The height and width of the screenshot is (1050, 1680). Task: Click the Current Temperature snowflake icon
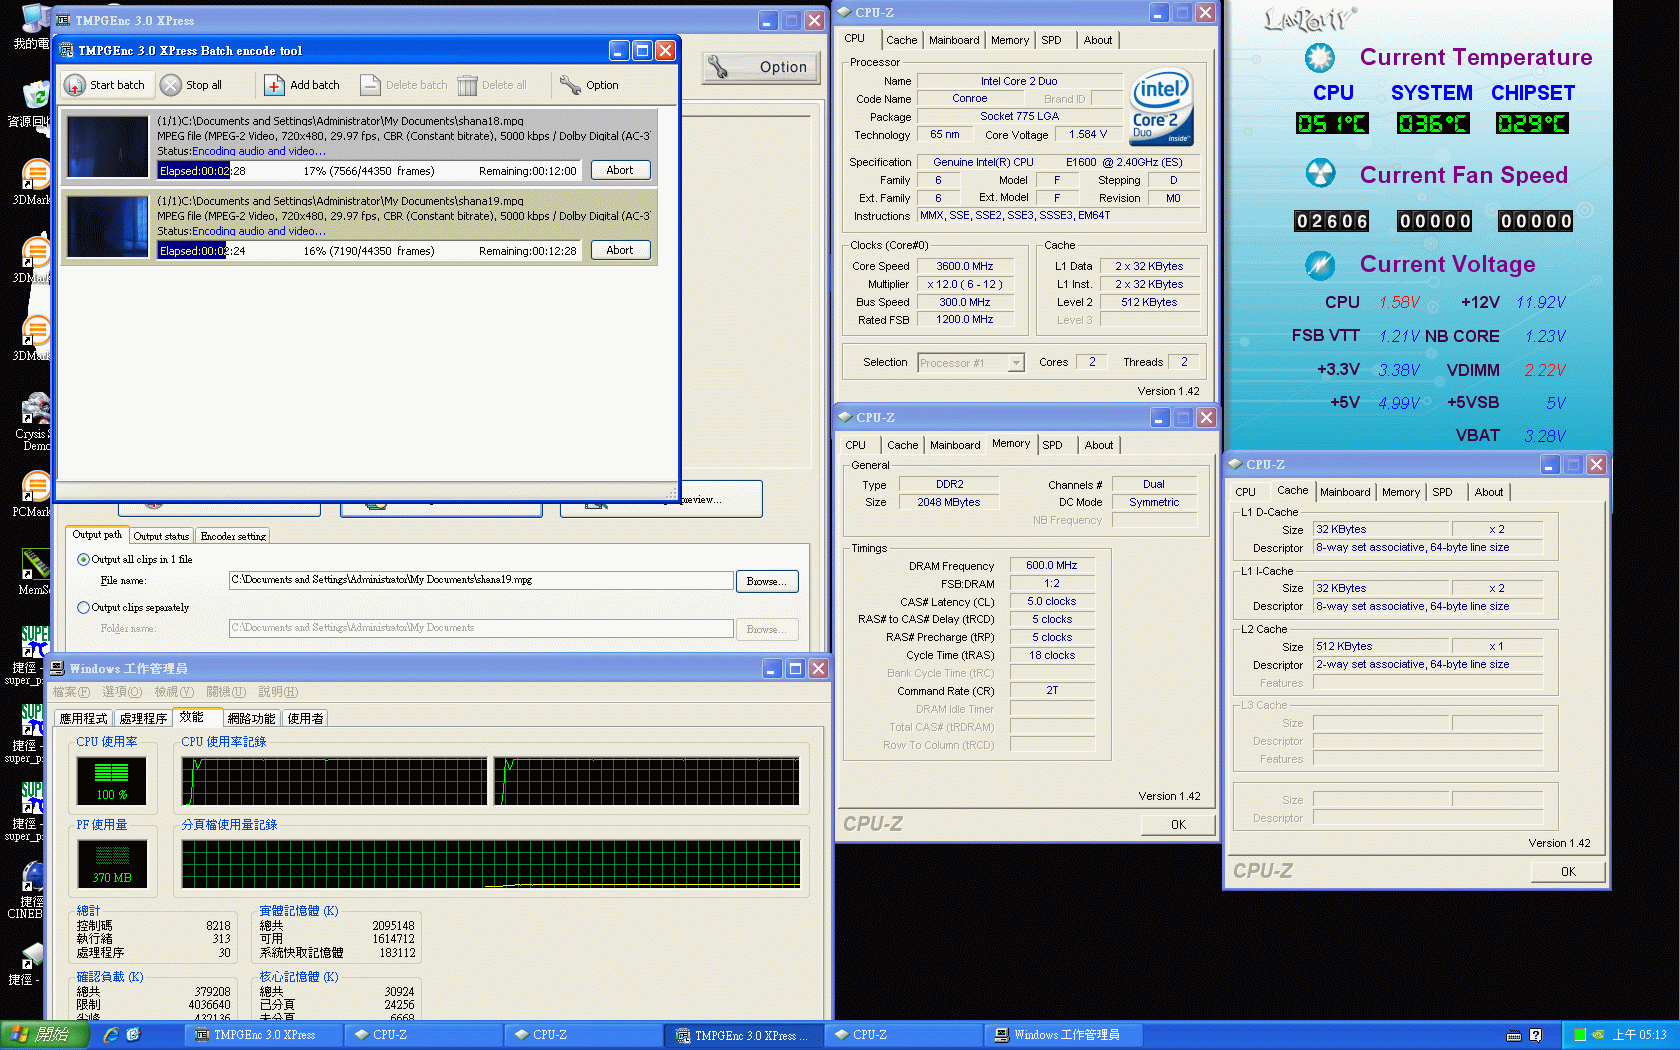click(1320, 57)
